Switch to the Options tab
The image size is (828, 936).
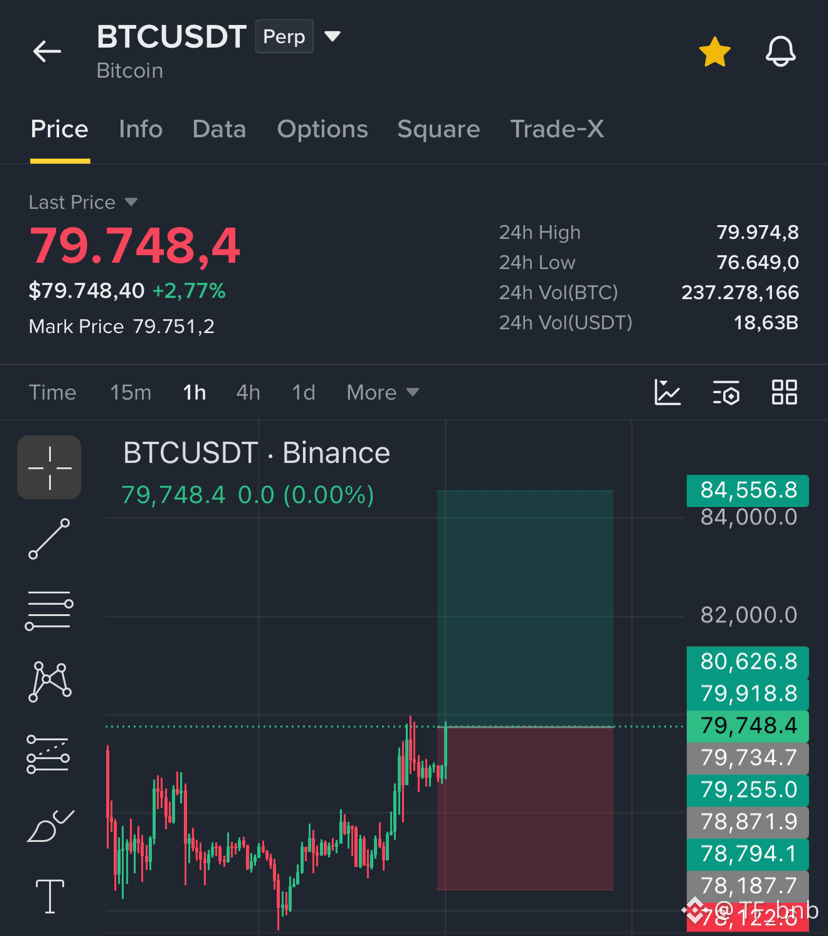[x=322, y=130]
